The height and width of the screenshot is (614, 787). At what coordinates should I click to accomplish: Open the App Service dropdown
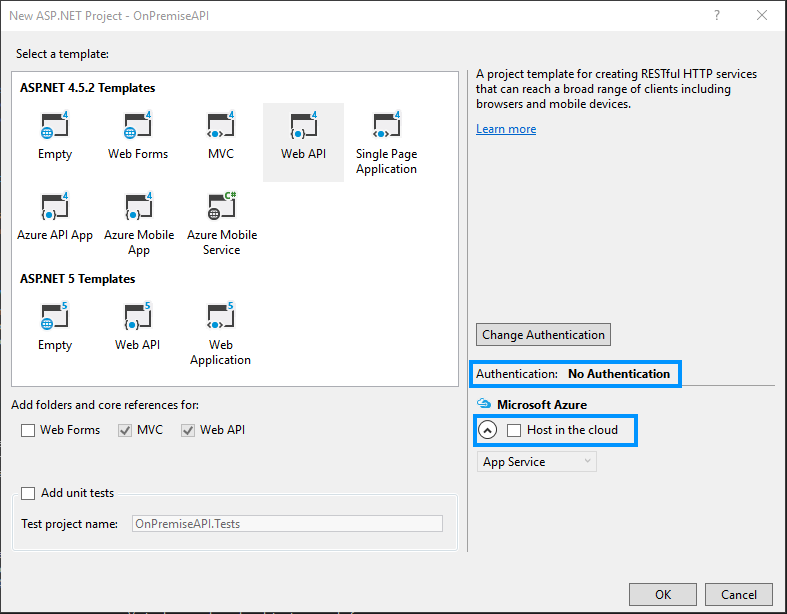tap(537, 462)
